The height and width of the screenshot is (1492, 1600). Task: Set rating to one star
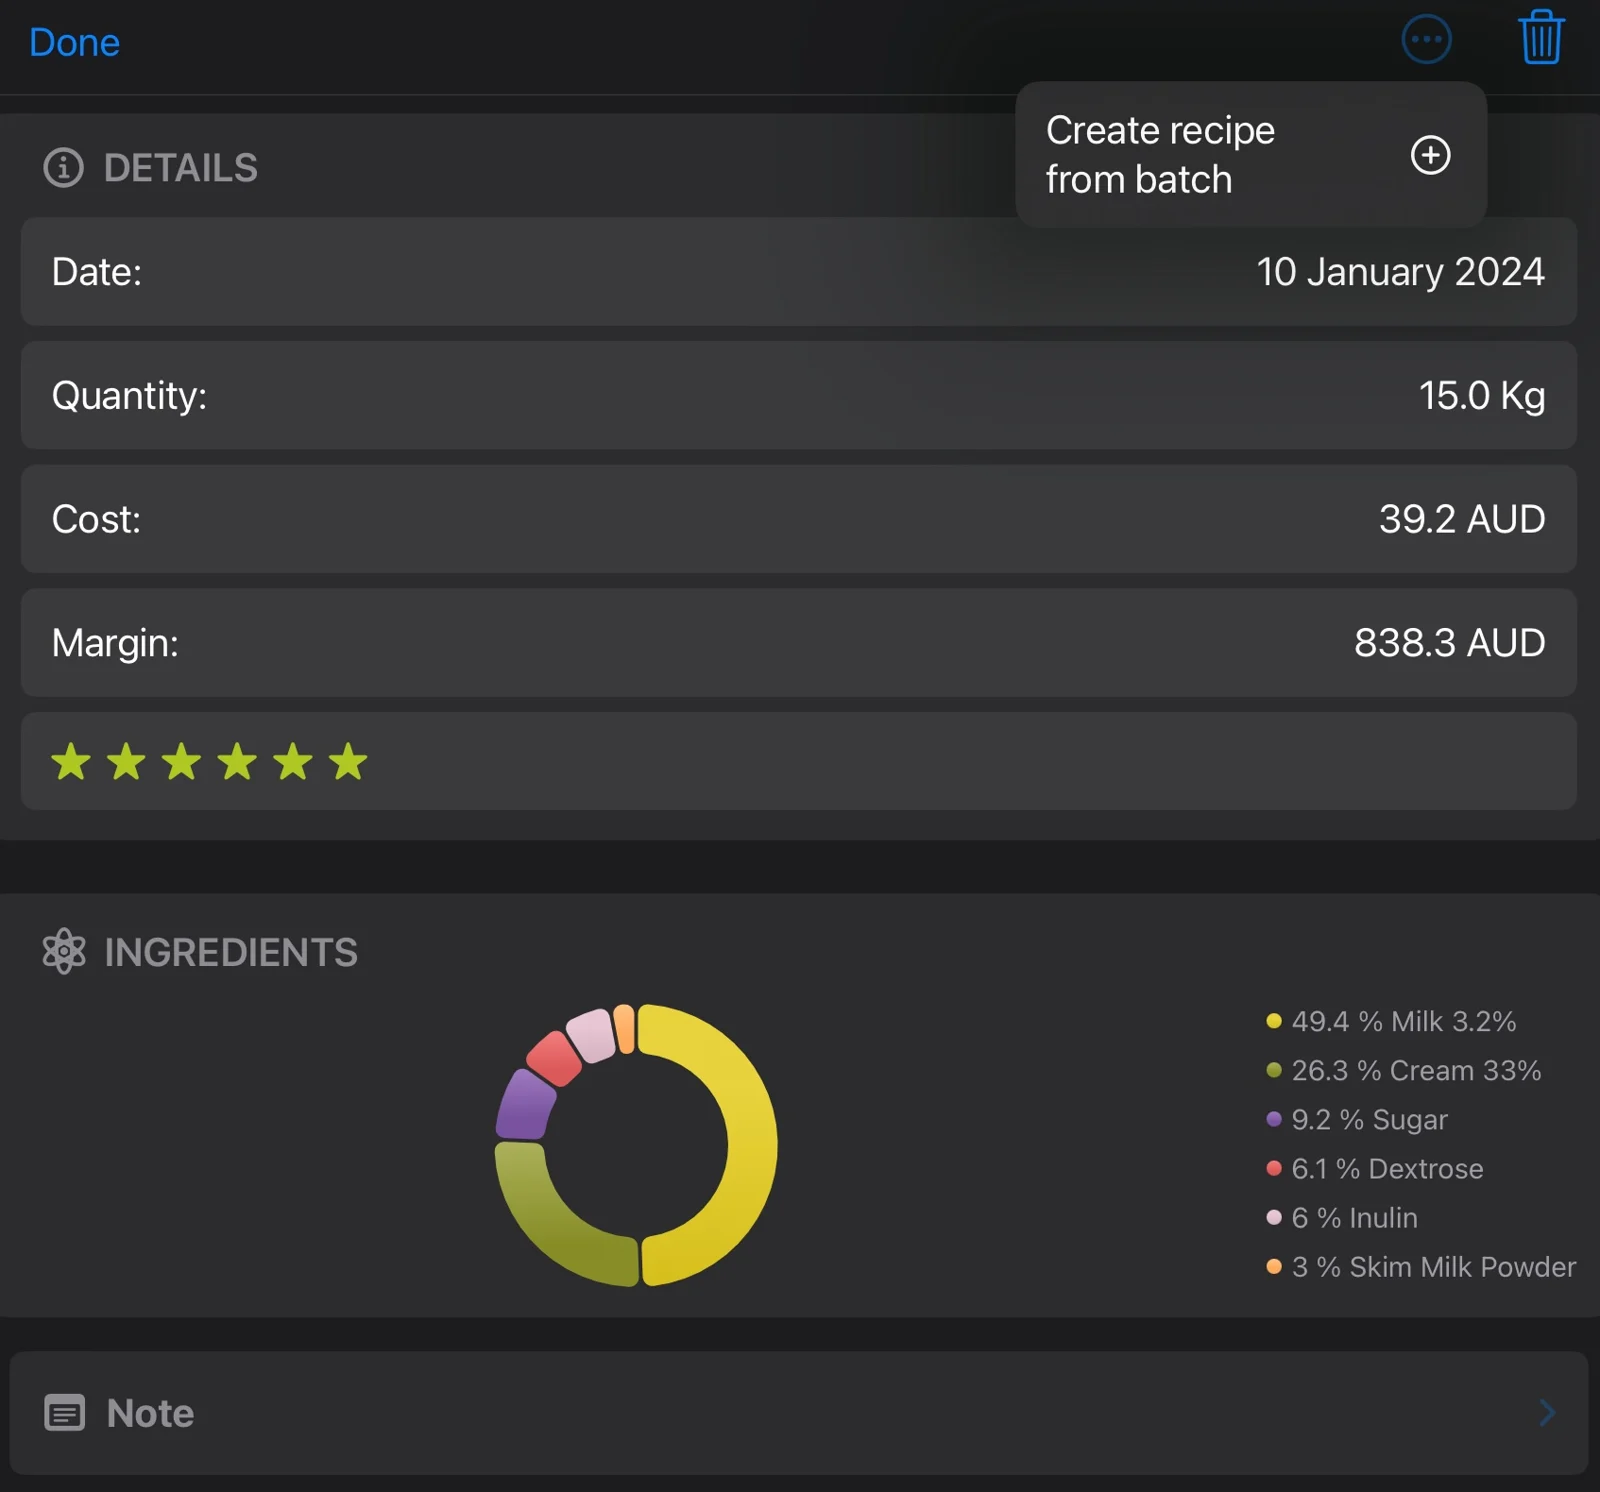(71, 762)
